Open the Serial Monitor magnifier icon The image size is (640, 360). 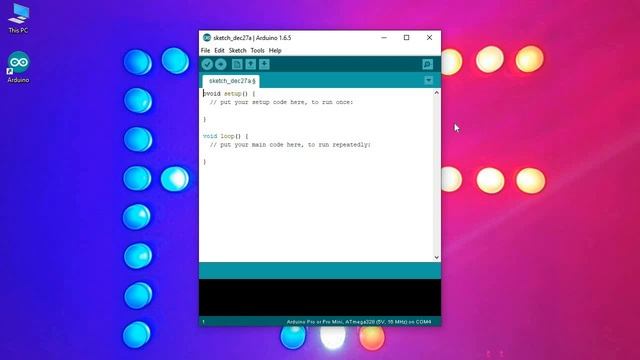coord(427,64)
